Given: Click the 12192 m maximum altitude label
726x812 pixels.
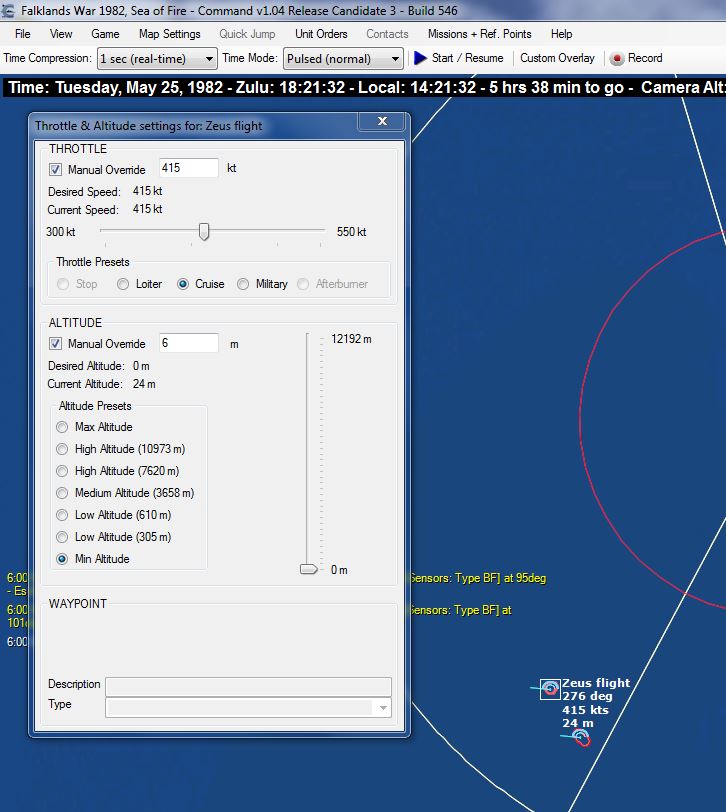Looking at the screenshot, I should click(x=351, y=339).
